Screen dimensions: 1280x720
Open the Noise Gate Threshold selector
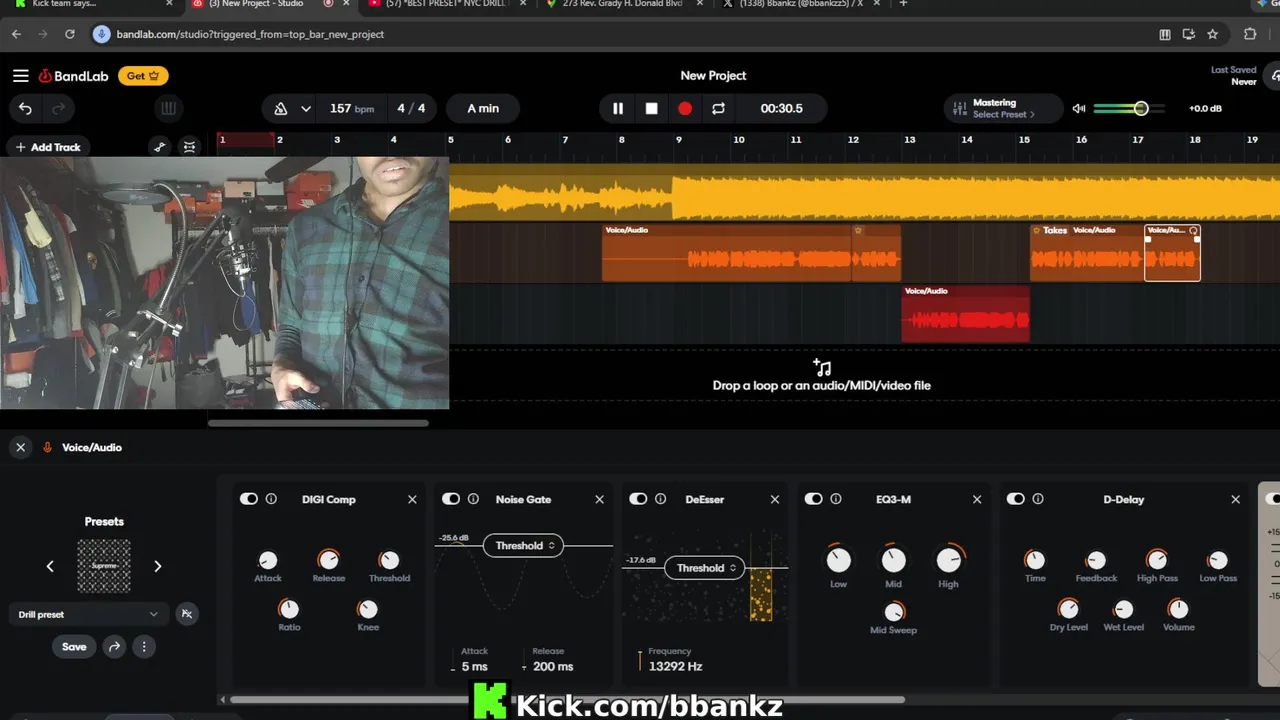click(523, 546)
